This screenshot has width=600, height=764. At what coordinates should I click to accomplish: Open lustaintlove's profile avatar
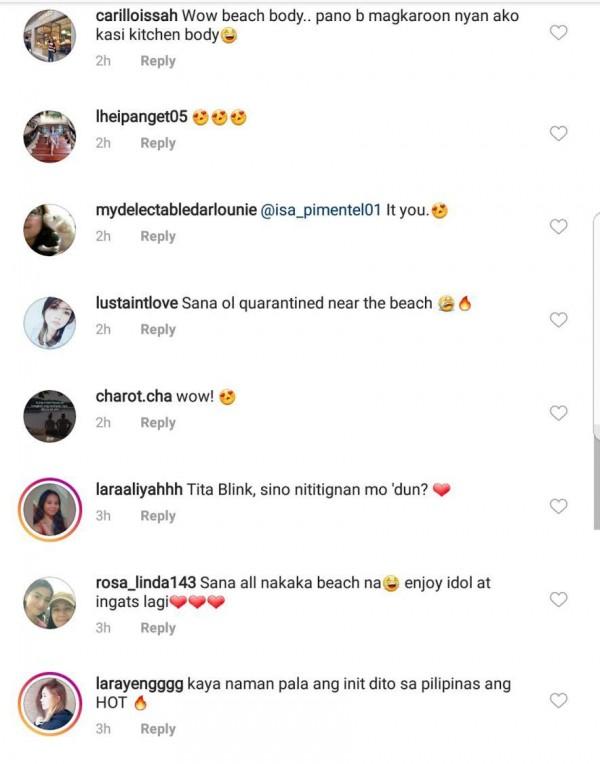50,322
